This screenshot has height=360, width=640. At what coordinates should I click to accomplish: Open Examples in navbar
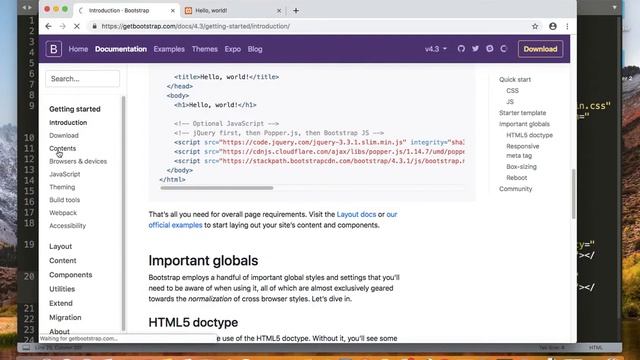coord(169,49)
